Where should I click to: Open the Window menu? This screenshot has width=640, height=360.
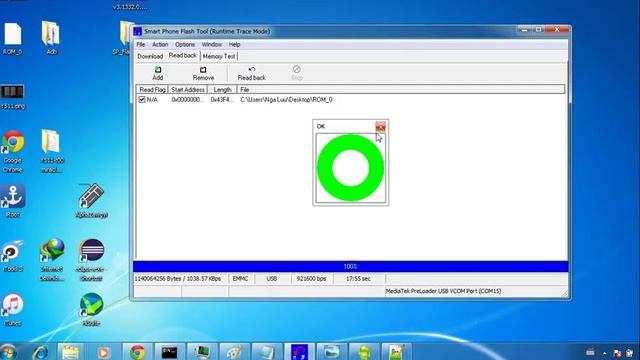tap(211, 44)
